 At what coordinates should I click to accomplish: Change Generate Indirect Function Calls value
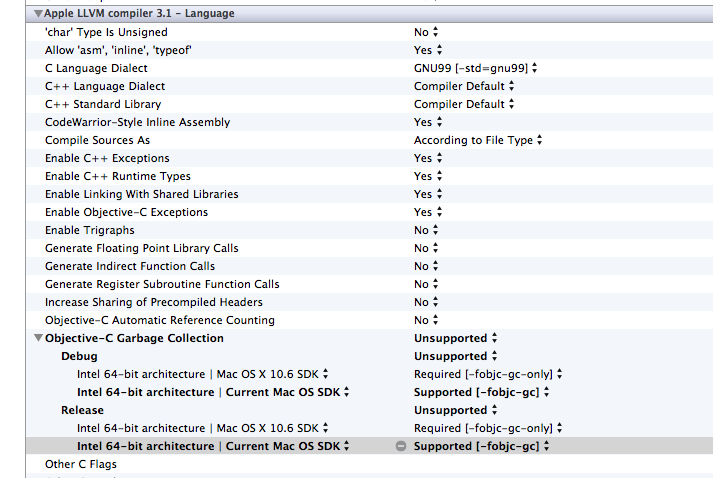point(426,266)
